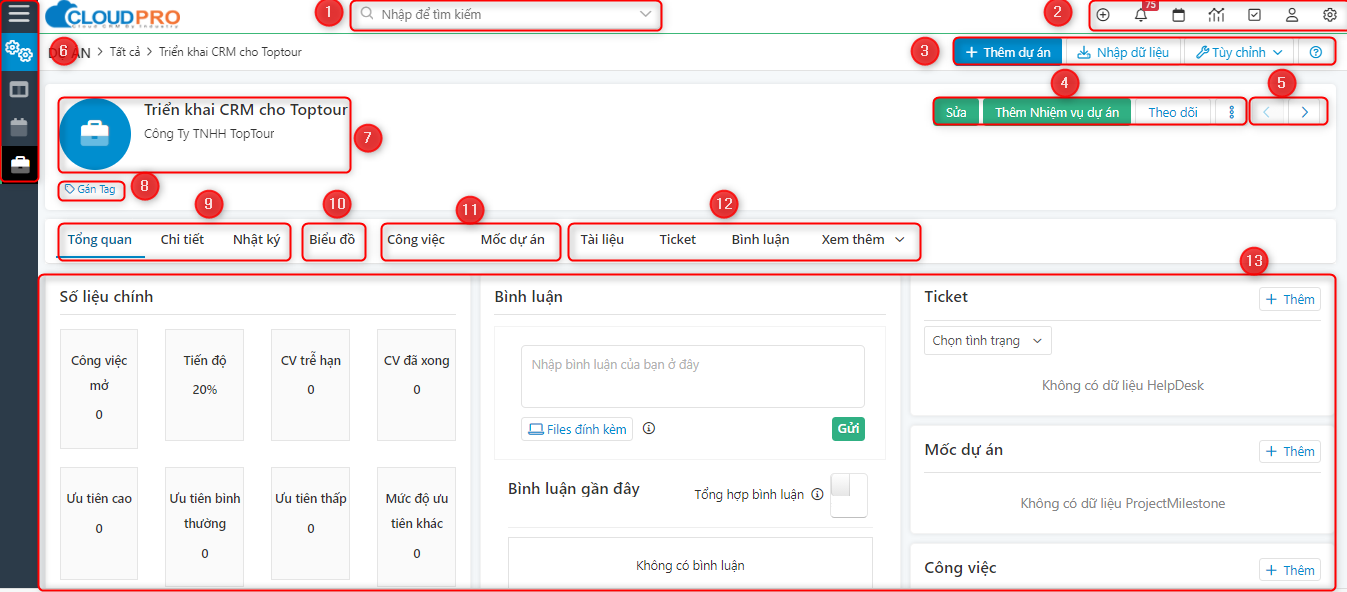Open the user profile icon
The image size is (1347, 592).
(1292, 15)
